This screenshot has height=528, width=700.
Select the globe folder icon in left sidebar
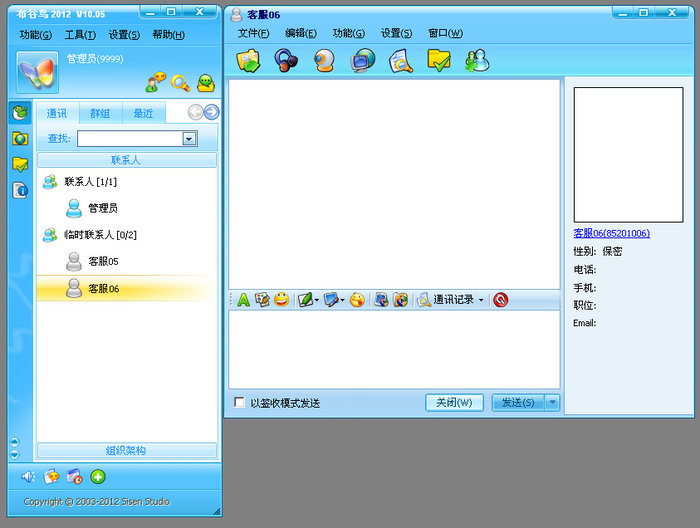point(20,139)
